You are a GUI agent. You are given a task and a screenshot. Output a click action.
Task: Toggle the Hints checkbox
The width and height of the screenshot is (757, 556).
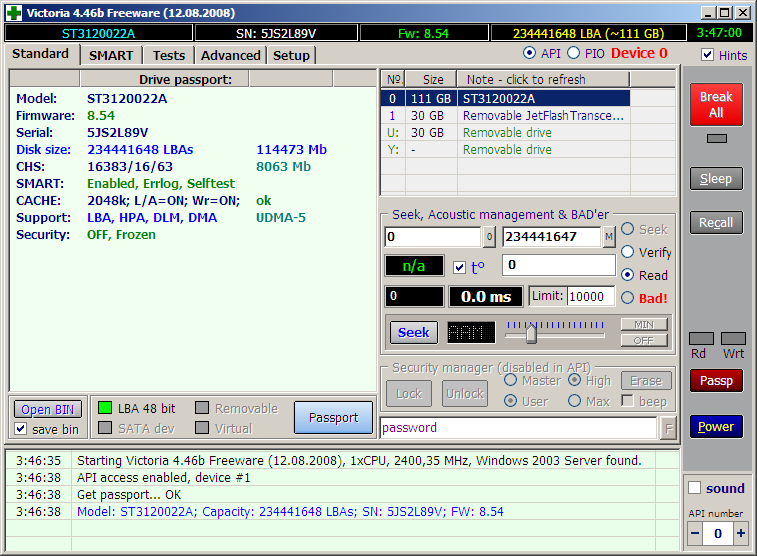[707, 55]
